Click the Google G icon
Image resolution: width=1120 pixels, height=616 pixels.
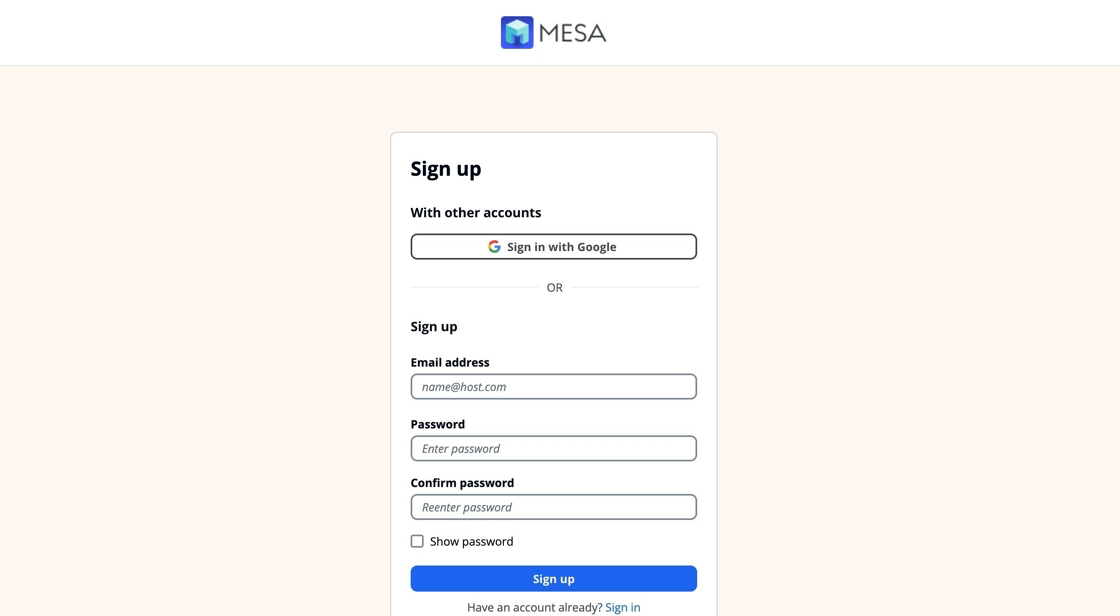[x=494, y=247]
